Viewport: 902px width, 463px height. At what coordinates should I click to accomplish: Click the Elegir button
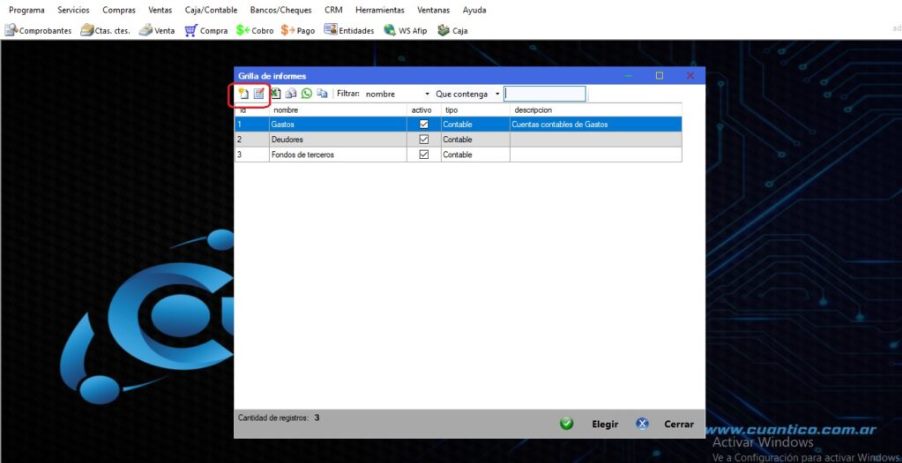tap(589, 424)
